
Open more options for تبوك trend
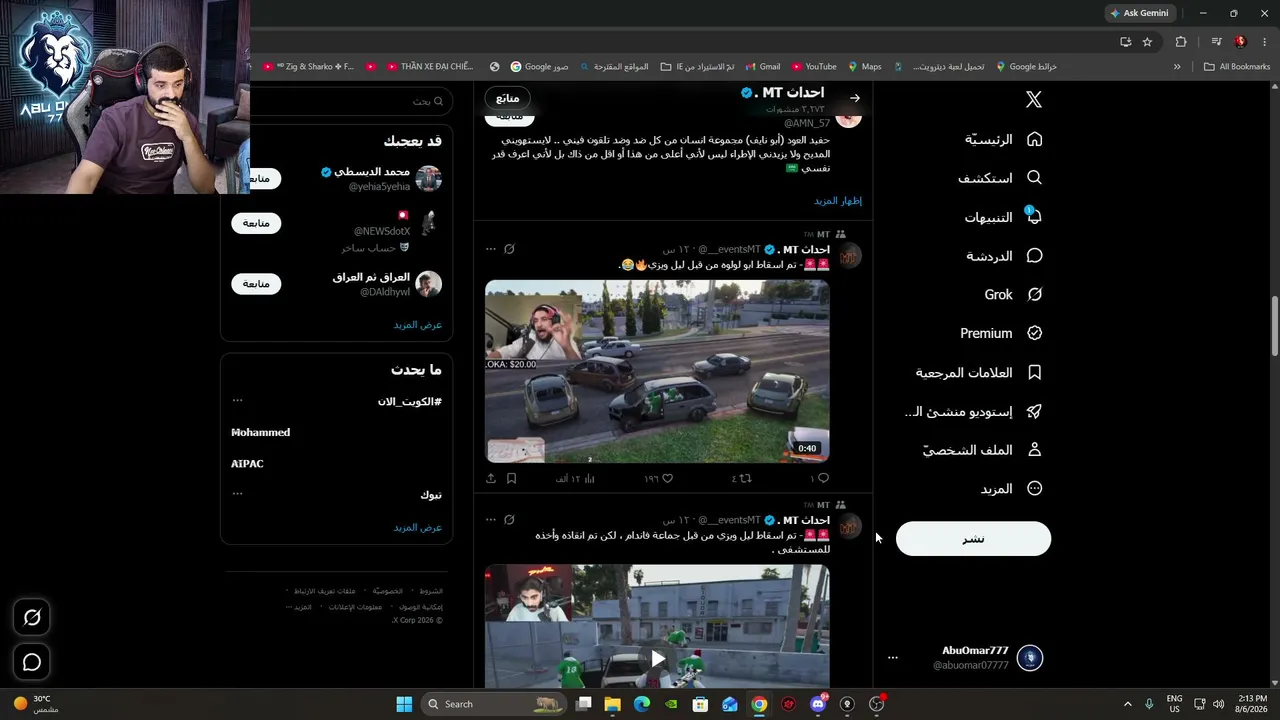click(x=237, y=494)
